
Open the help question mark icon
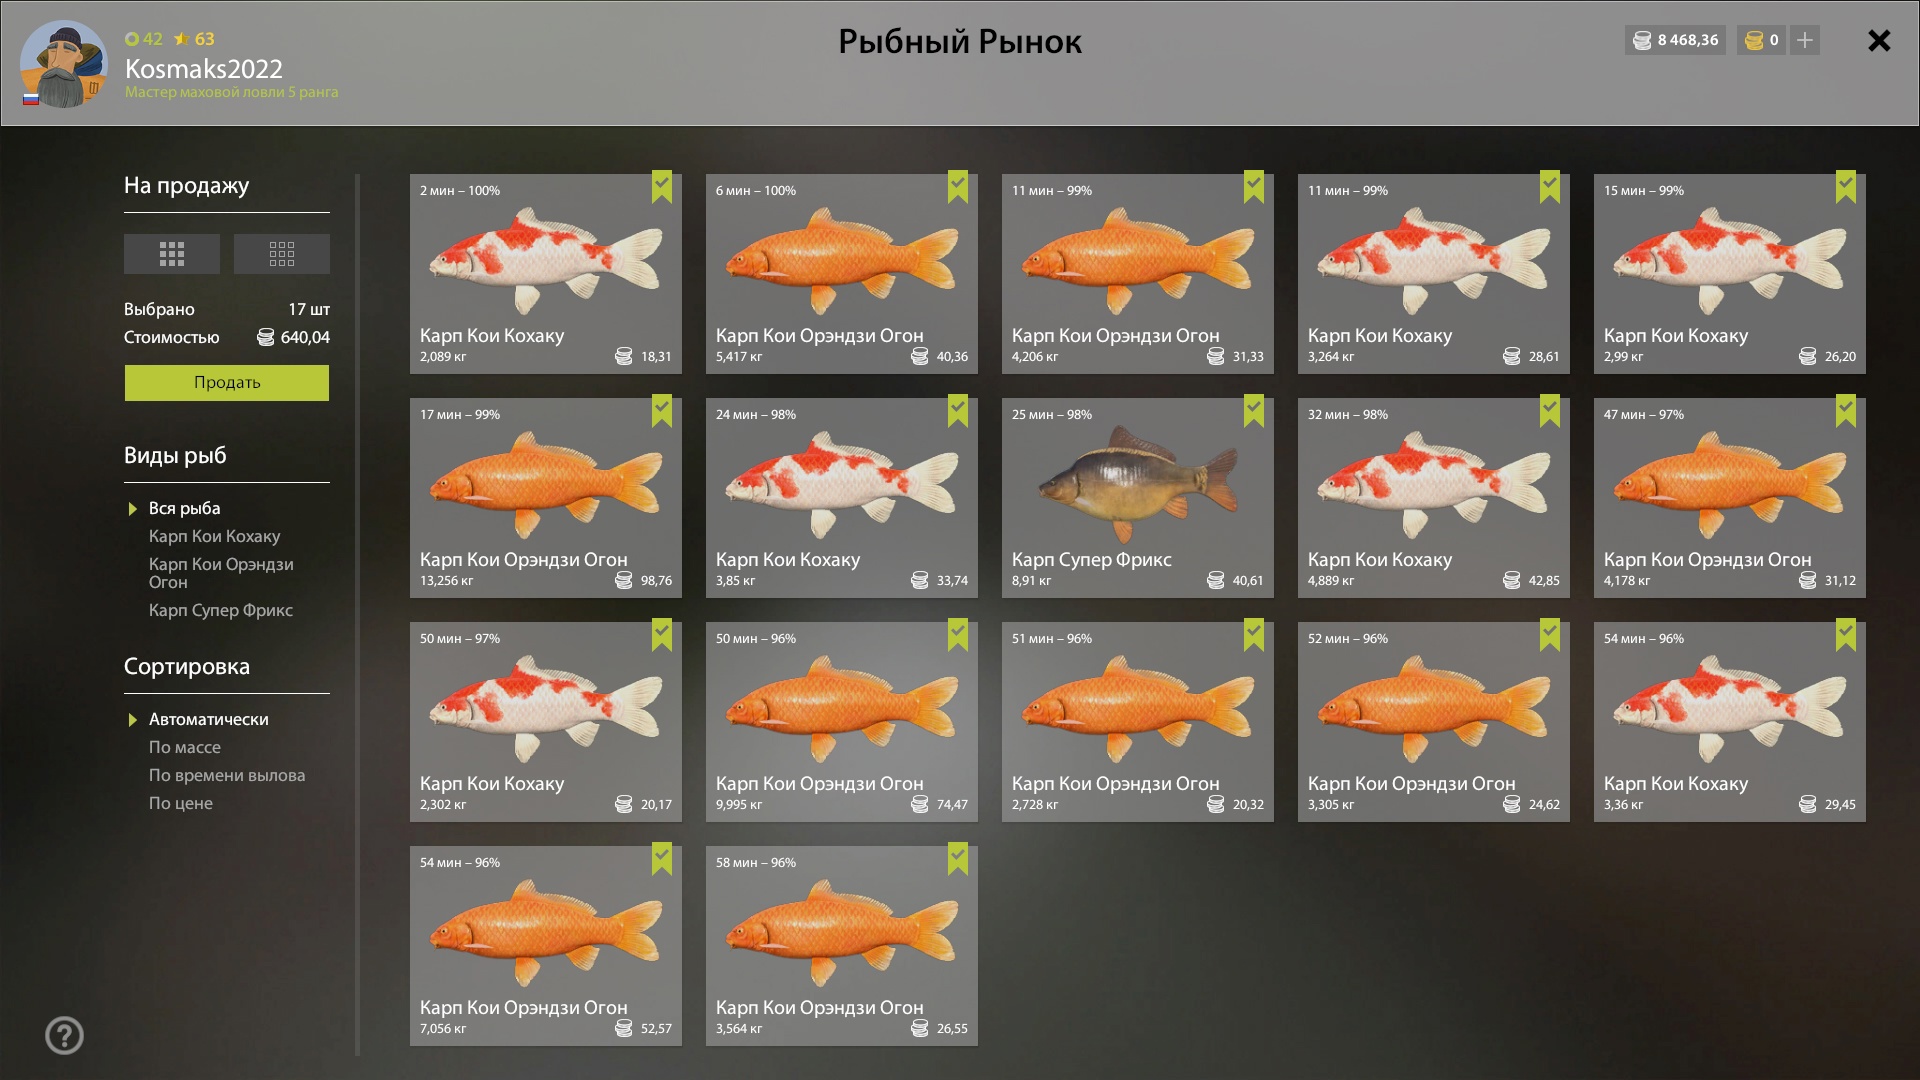tap(64, 1035)
